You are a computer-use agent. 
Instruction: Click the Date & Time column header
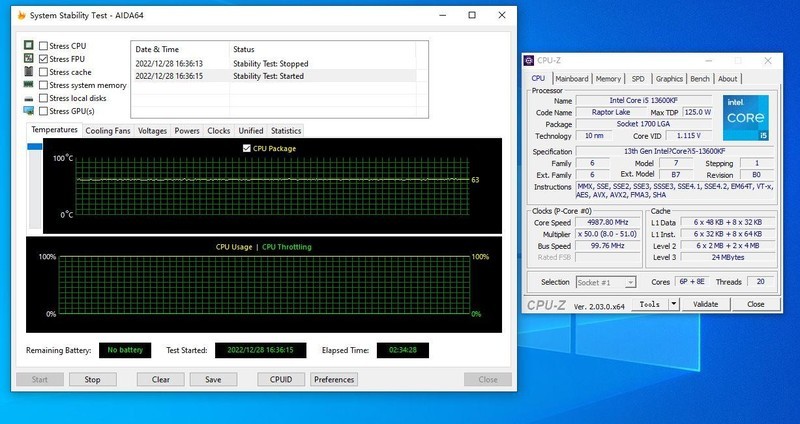coord(180,49)
